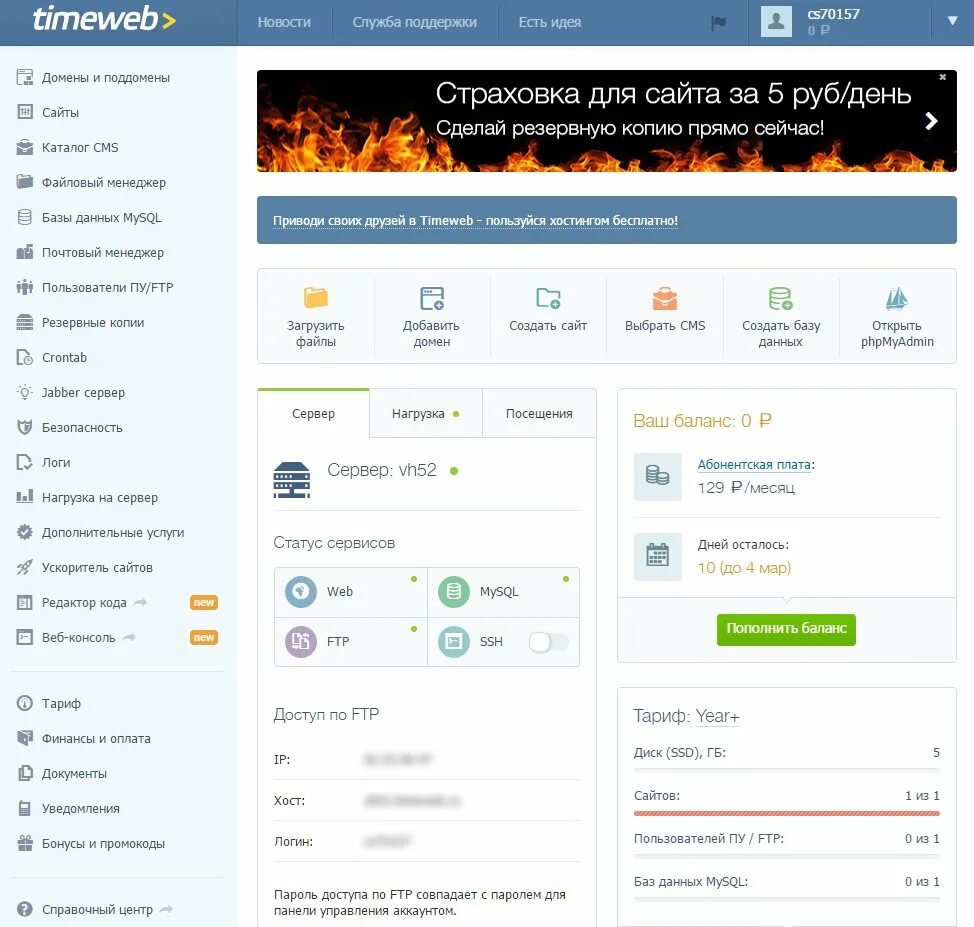
Task: Toggle the SSH service switch
Action: (x=548, y=642)
